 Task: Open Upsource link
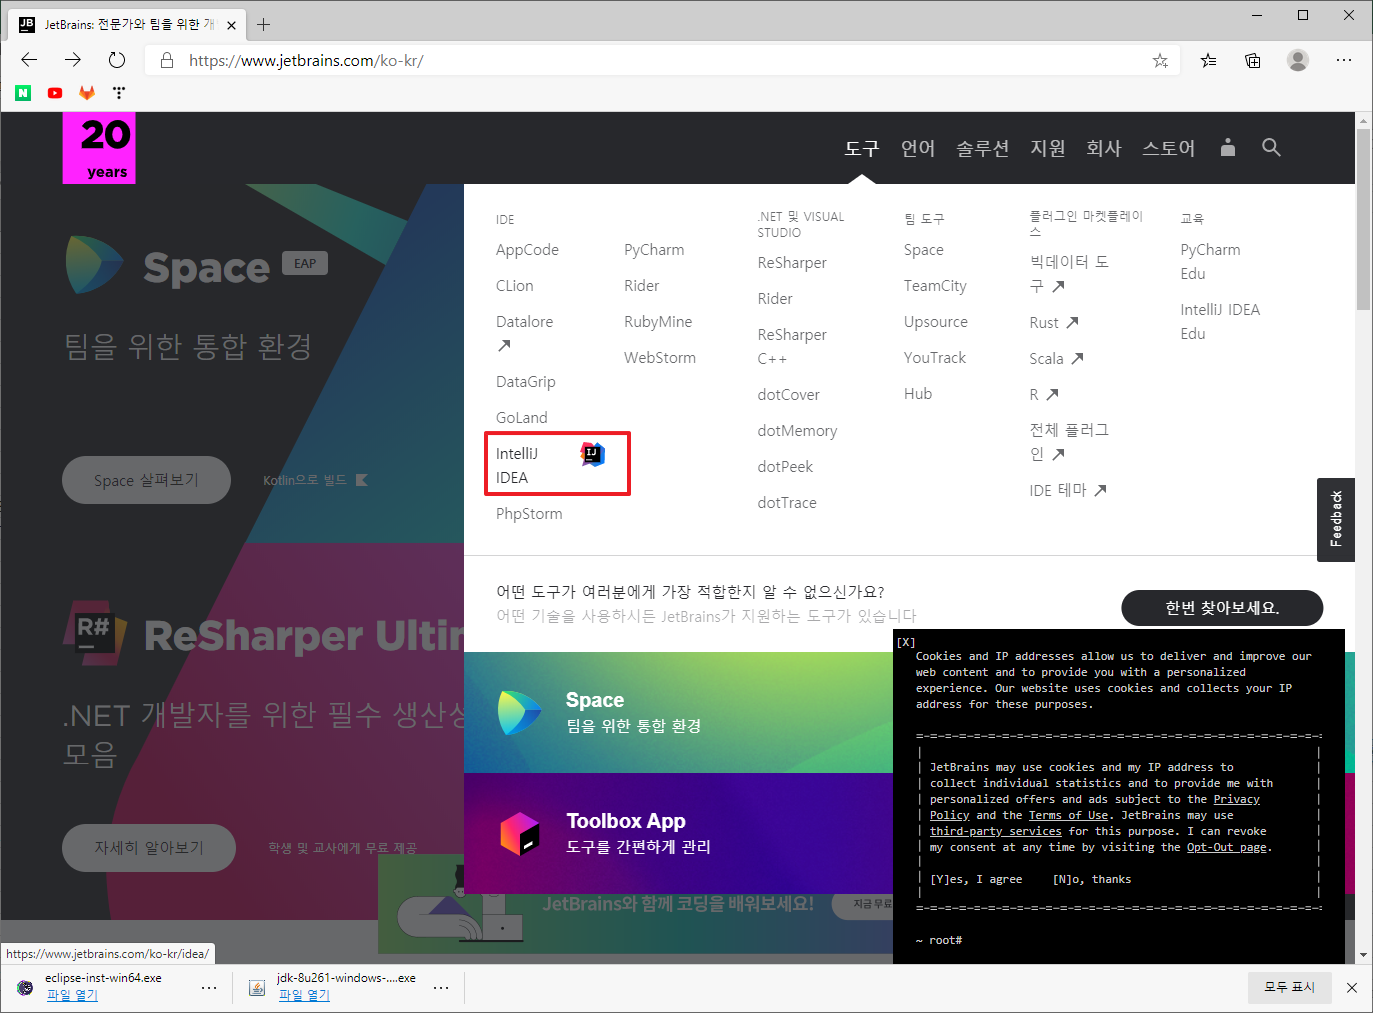[936, 322]
